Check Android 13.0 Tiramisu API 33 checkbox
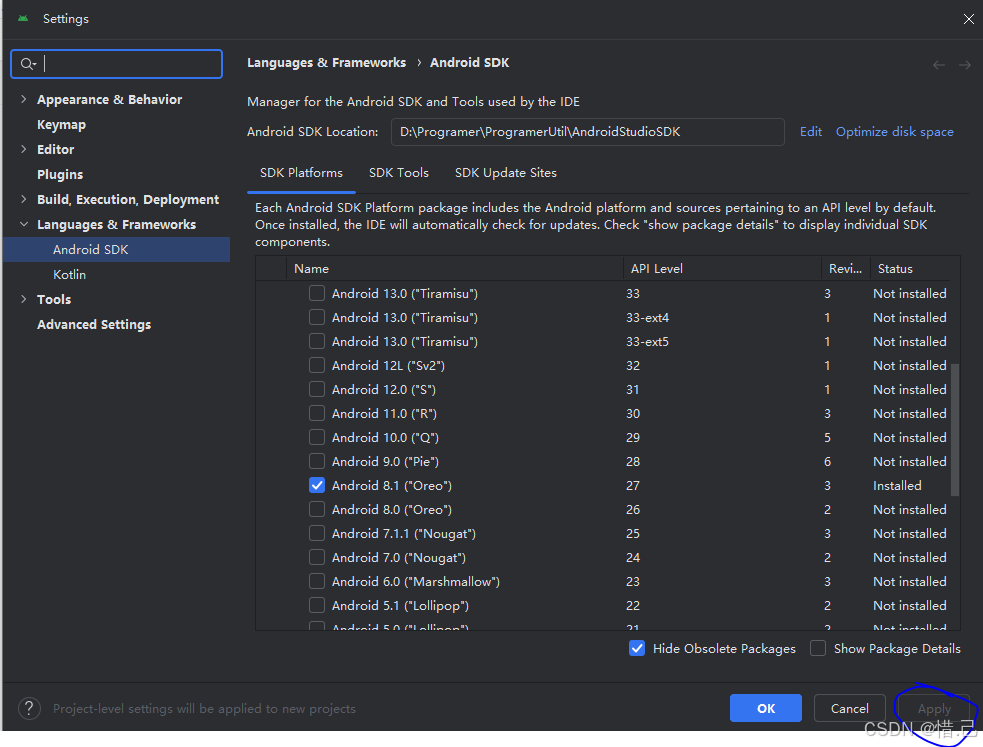The height and width of the screenshot is (747, 983). (317, 293)
